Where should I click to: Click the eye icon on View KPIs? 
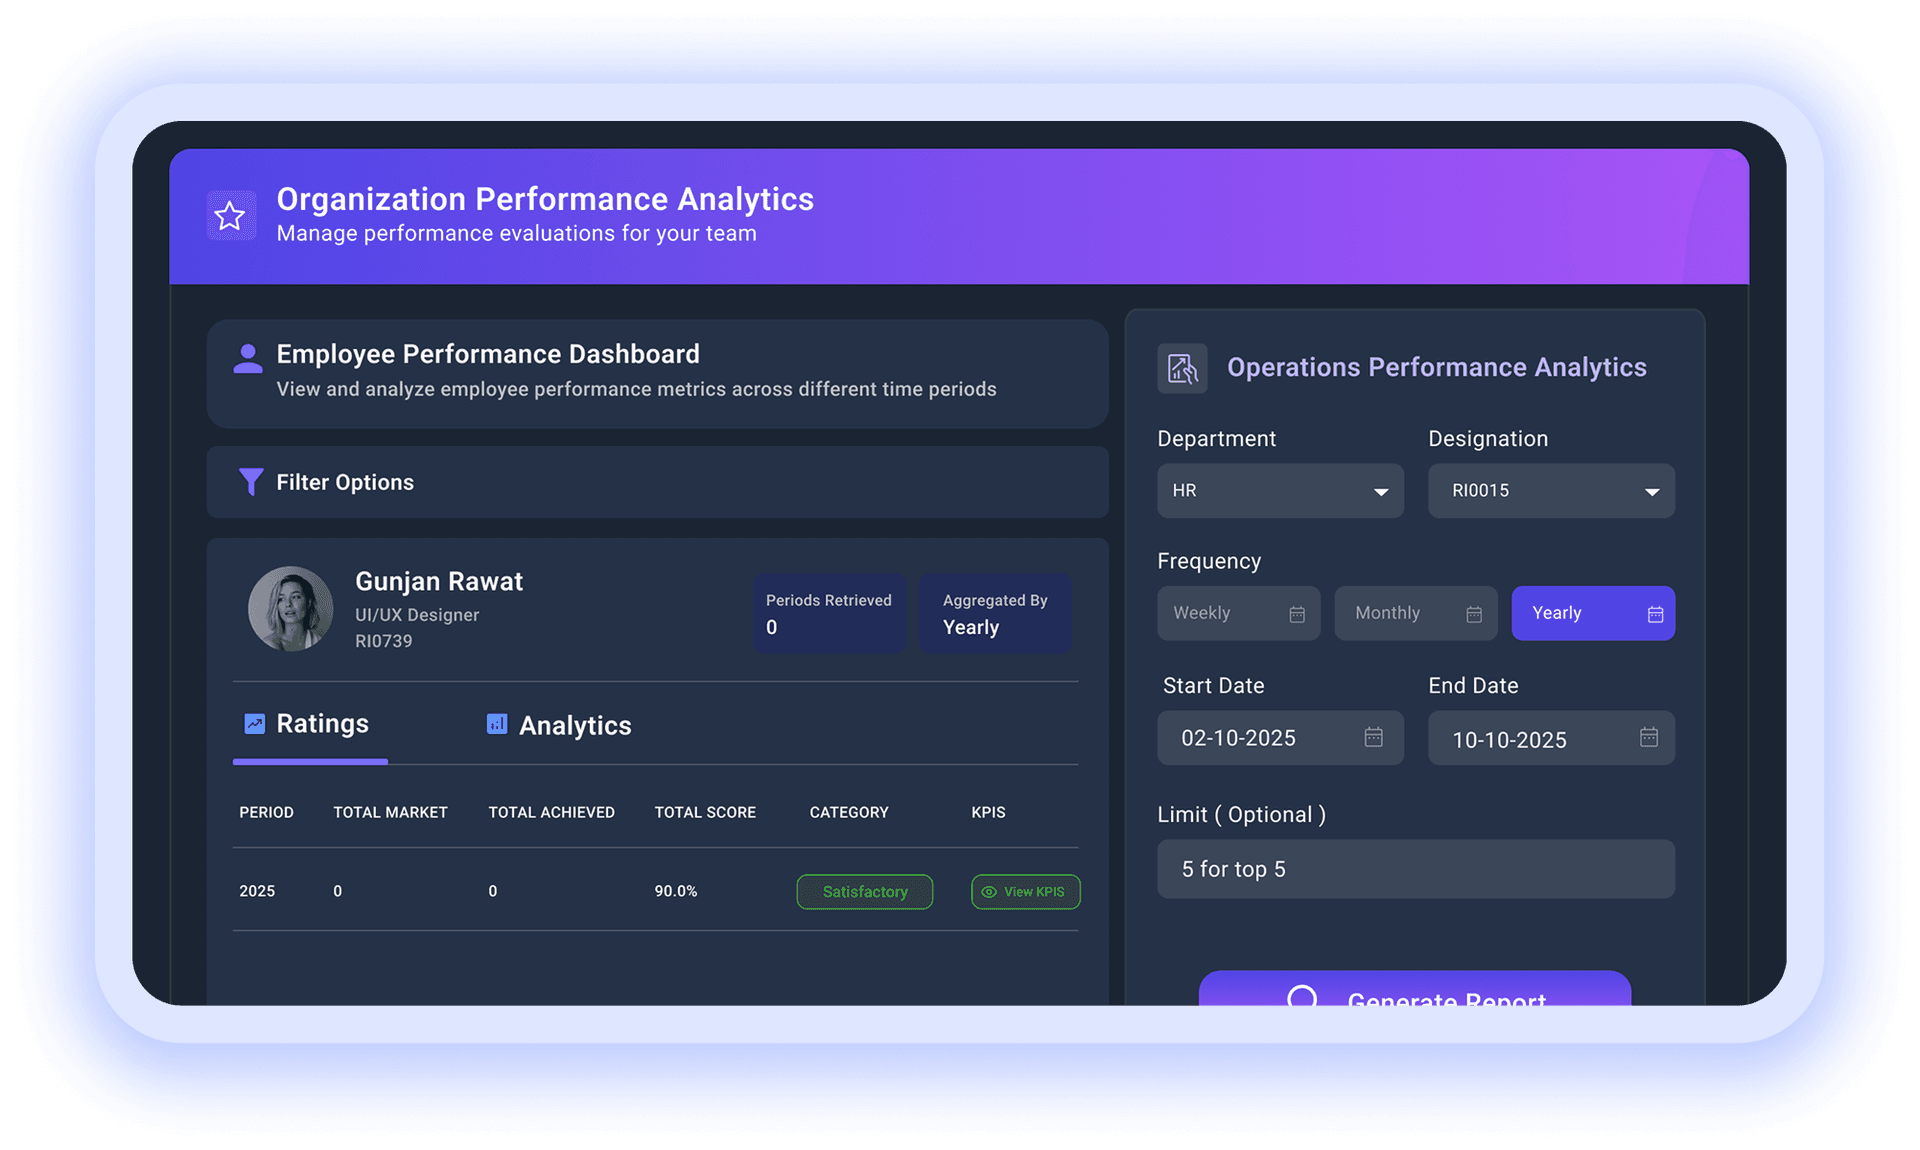pos(989,891)
